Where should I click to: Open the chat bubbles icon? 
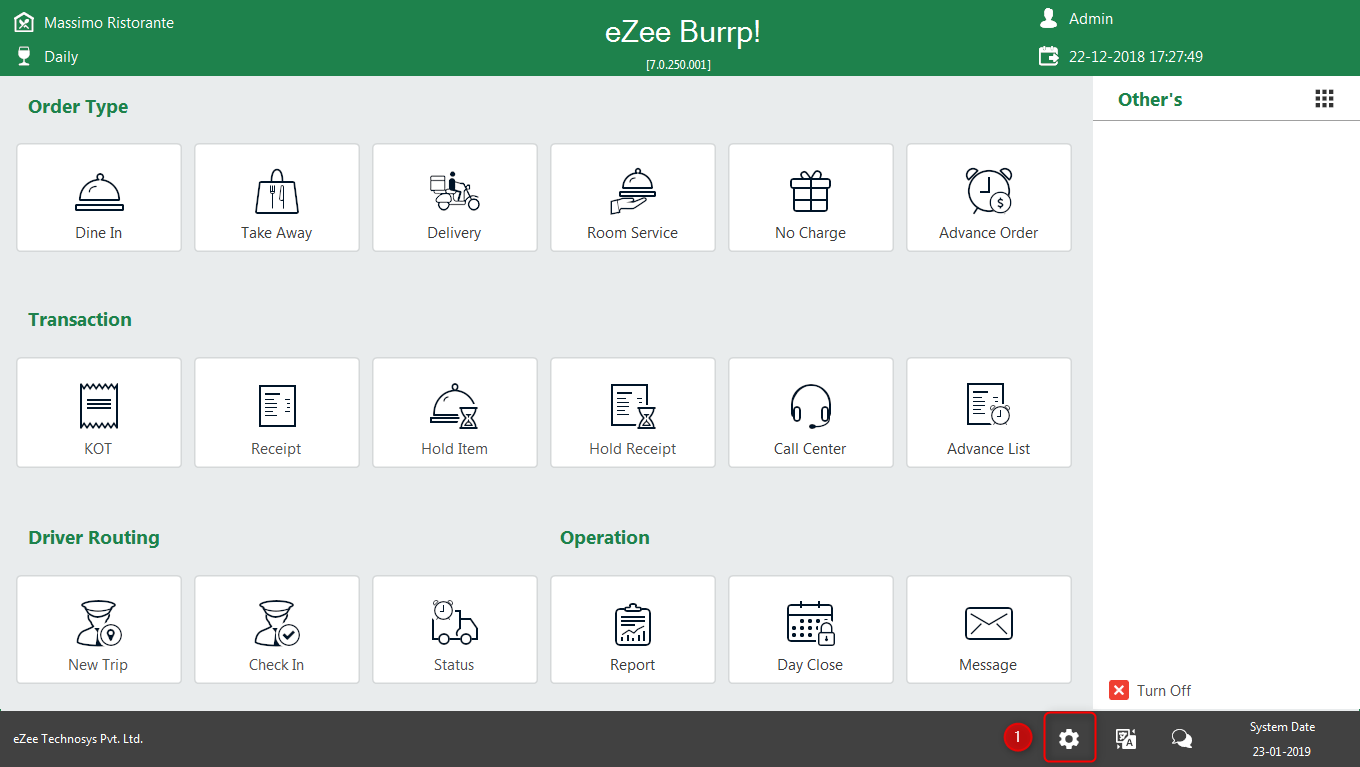click(1181, 739)
